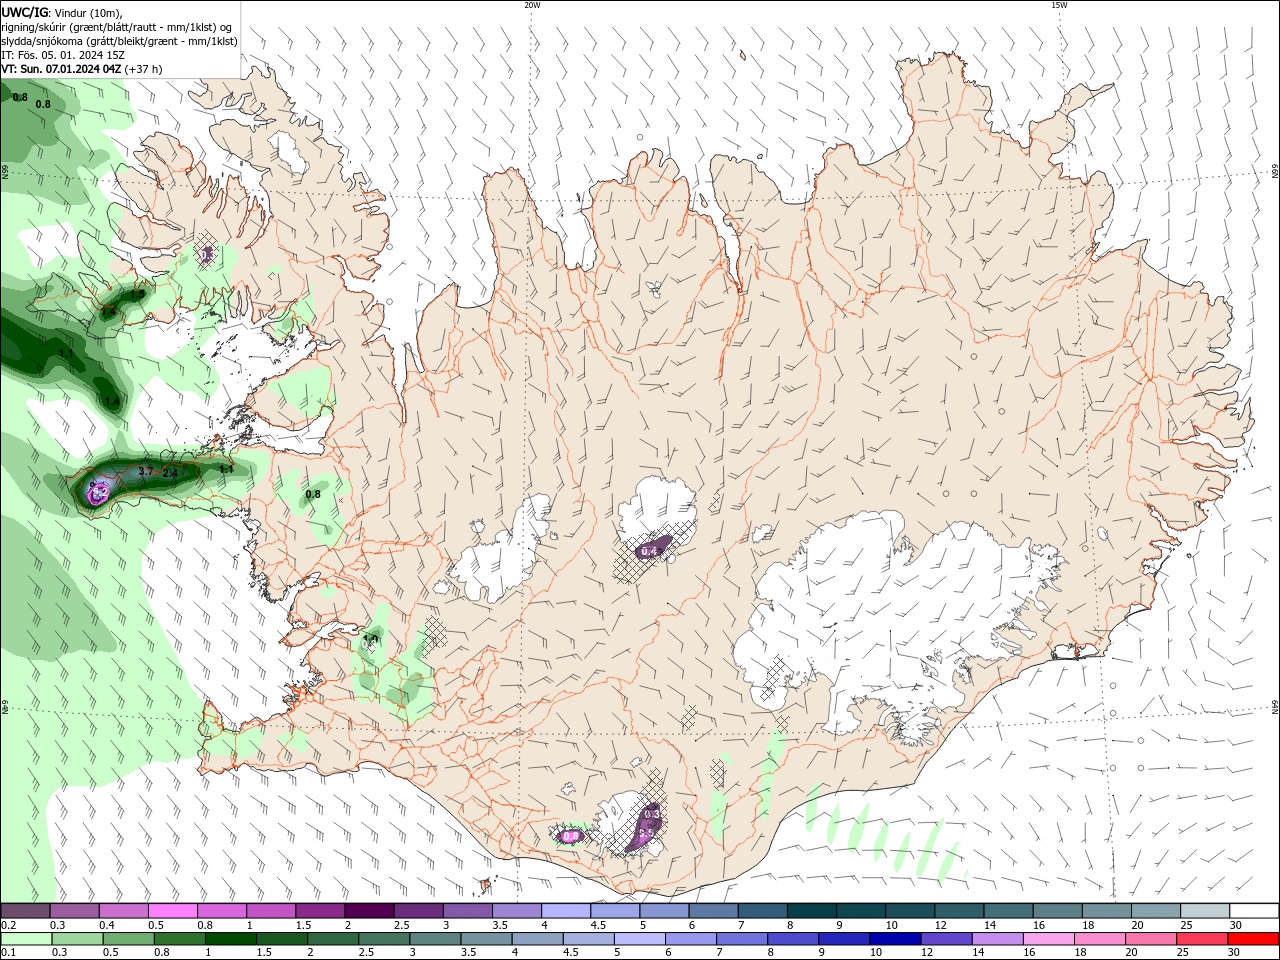
Task: Click the lower legend swatch starting at 25
Action: coord(1202,939)
